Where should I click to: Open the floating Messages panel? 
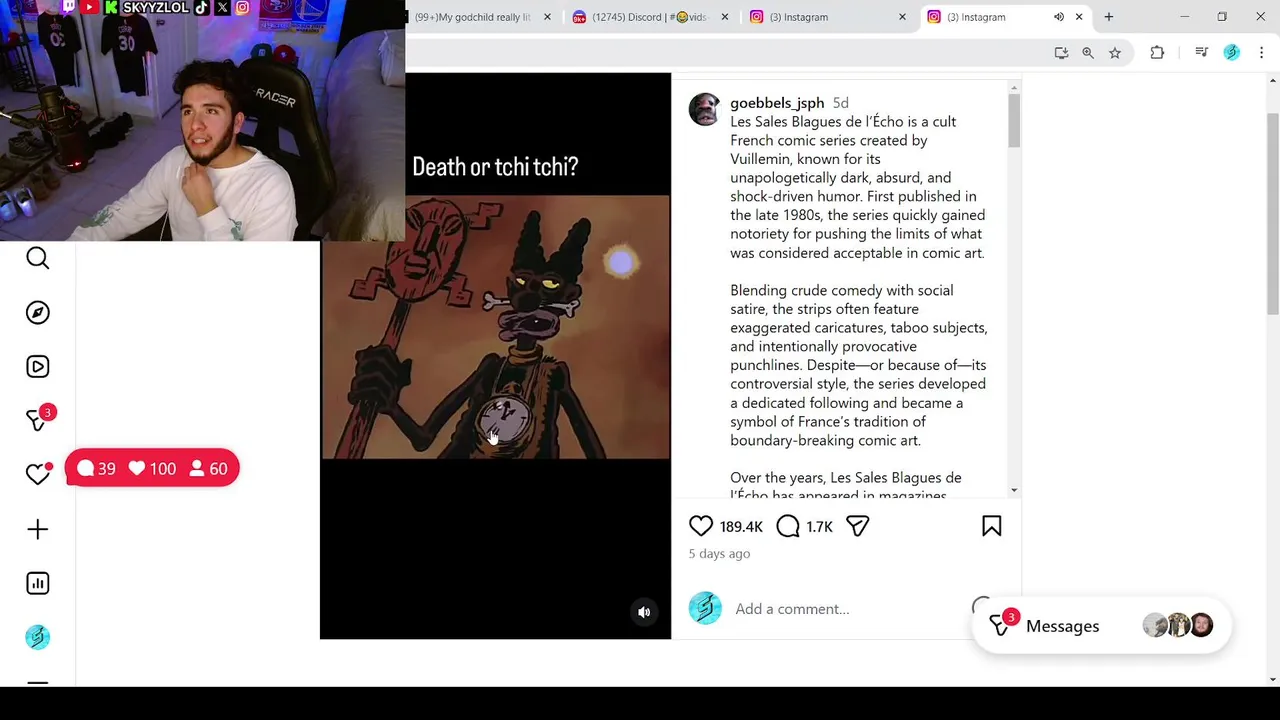tap(1100, 626)
